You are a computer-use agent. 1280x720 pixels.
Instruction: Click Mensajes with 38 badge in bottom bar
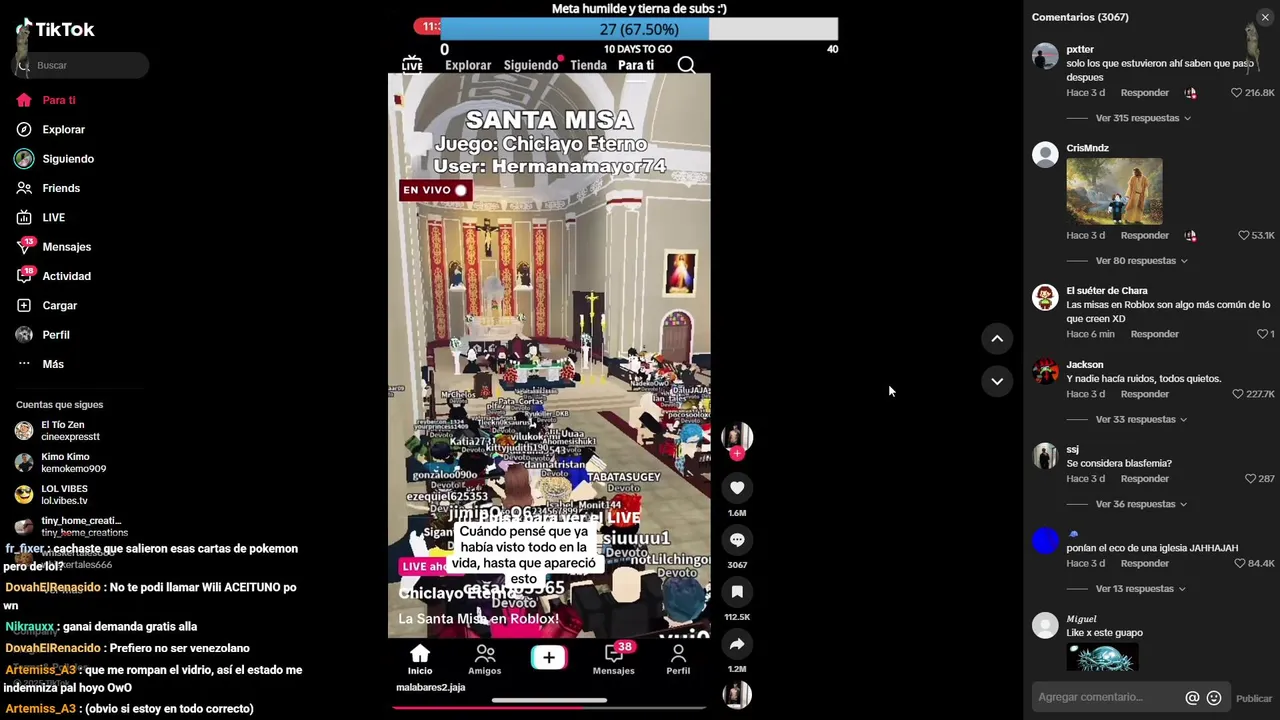[x=614, y=660]
